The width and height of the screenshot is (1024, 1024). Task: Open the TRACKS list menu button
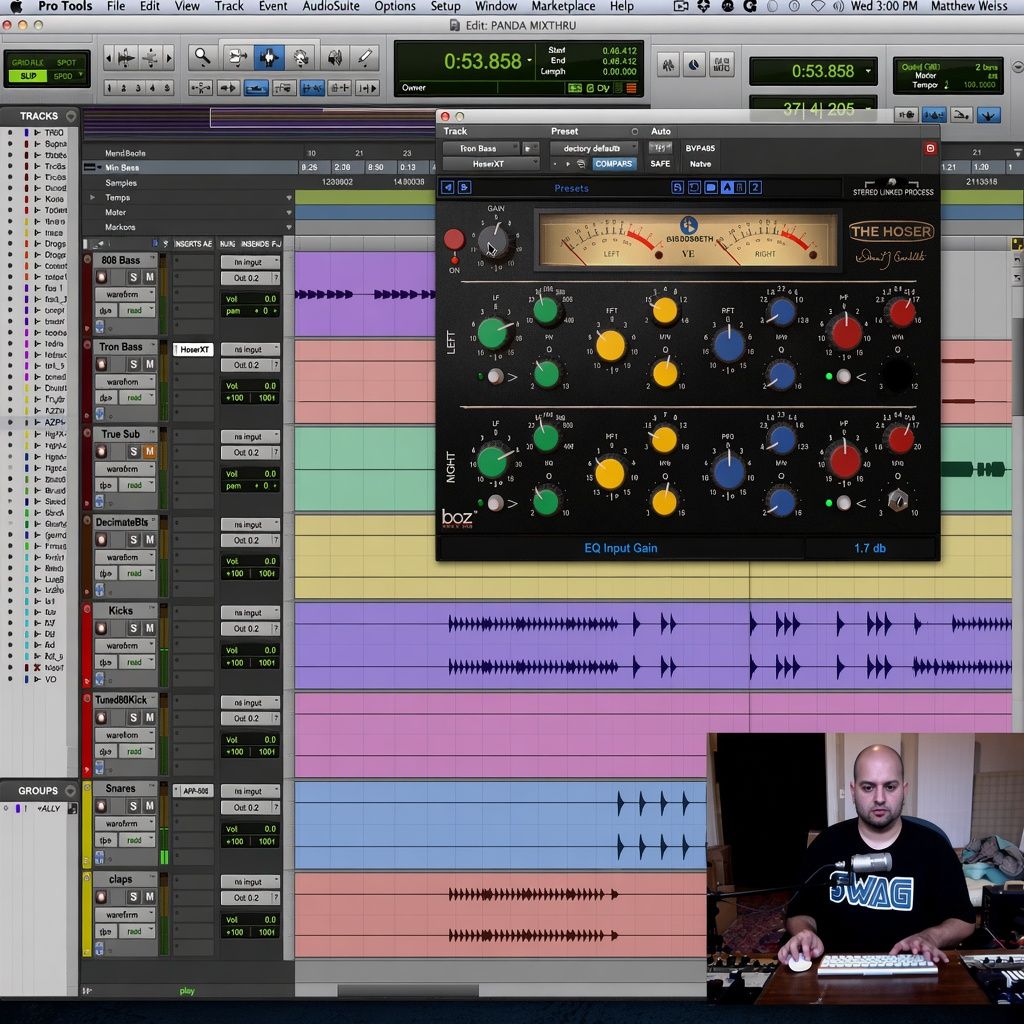tap(71, 116)
